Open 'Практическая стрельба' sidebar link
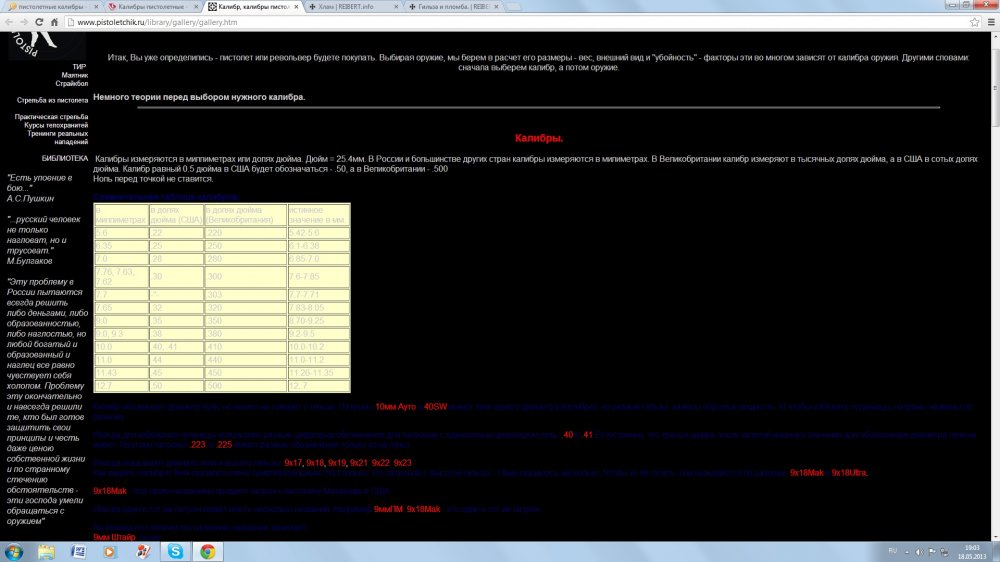1000x562 pixels. pos(51,117)
